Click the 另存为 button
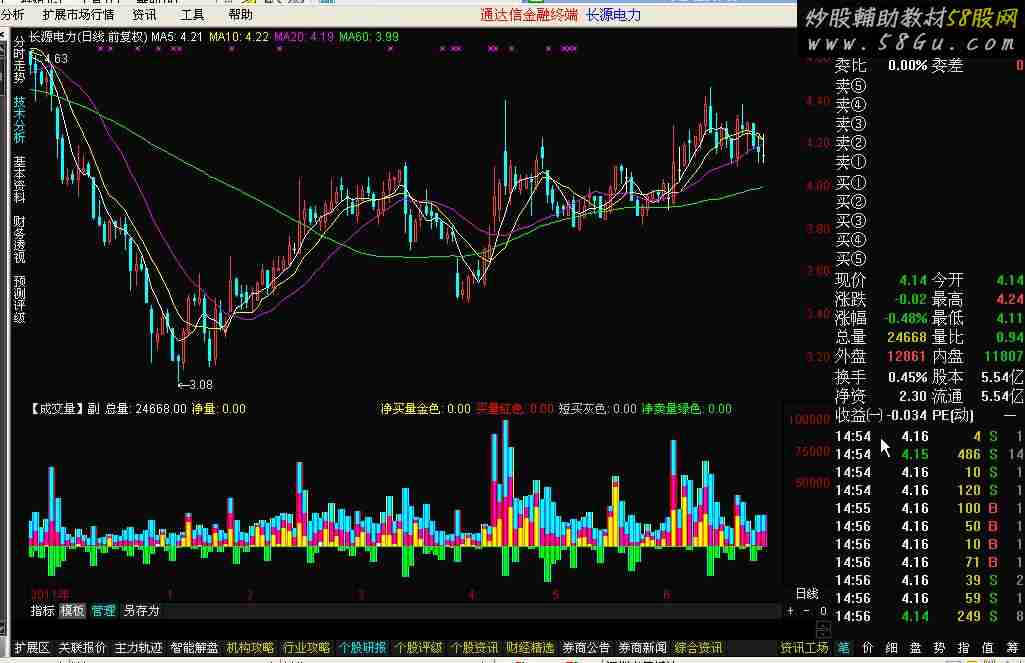Screen dimensions: 1025x663 pyautogui.click(x=141, y=610)
